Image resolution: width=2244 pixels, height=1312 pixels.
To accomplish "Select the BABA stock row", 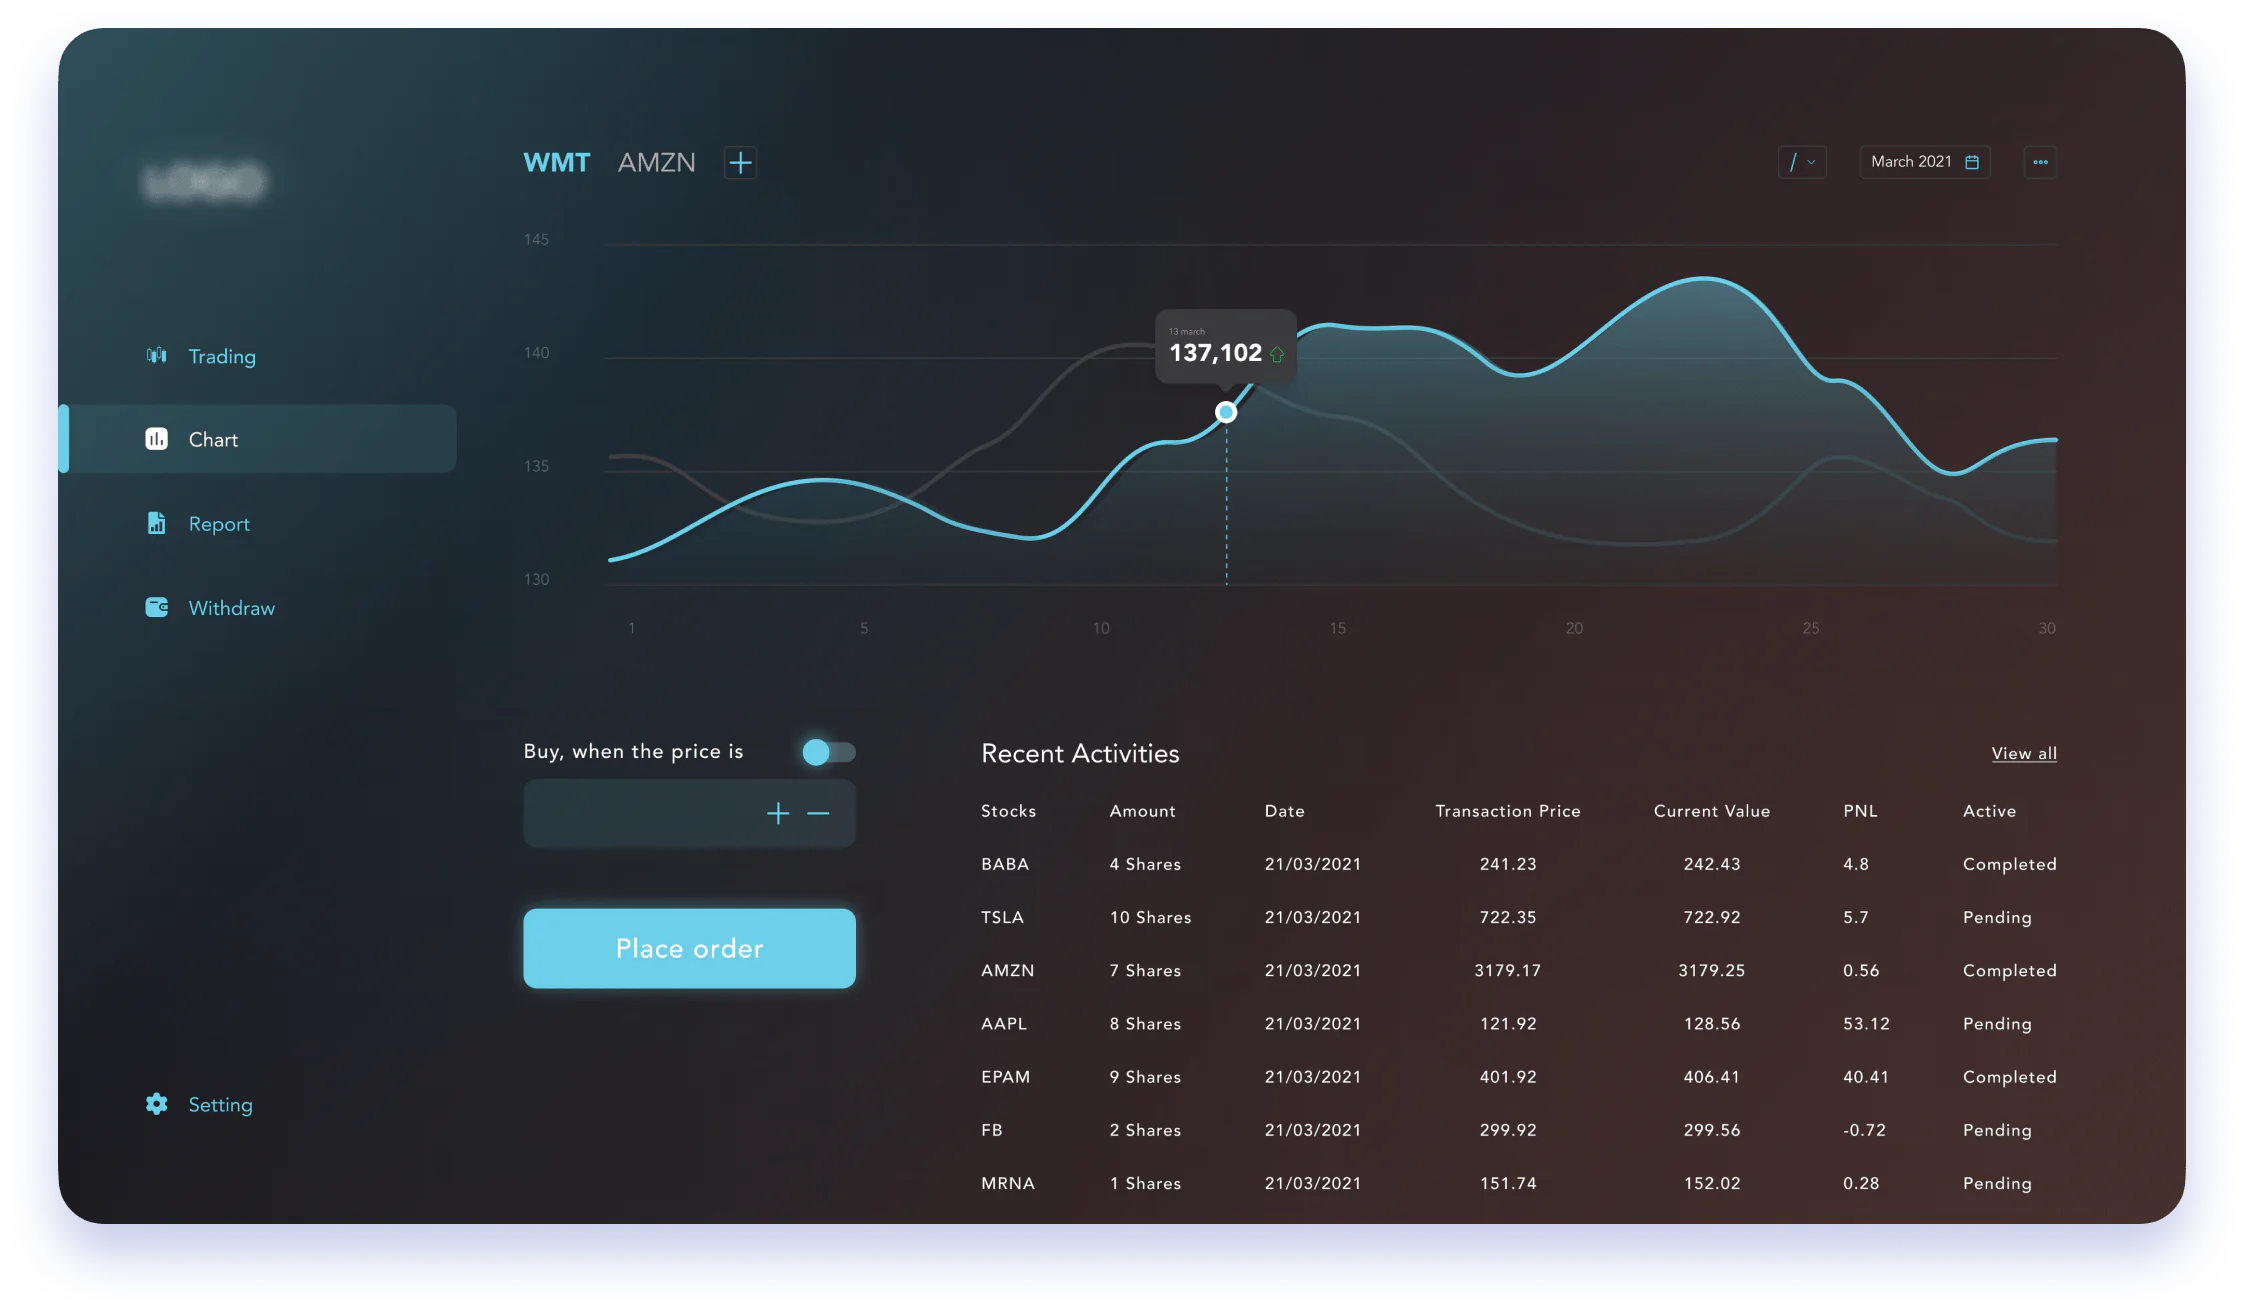I will click(1519, 864).
